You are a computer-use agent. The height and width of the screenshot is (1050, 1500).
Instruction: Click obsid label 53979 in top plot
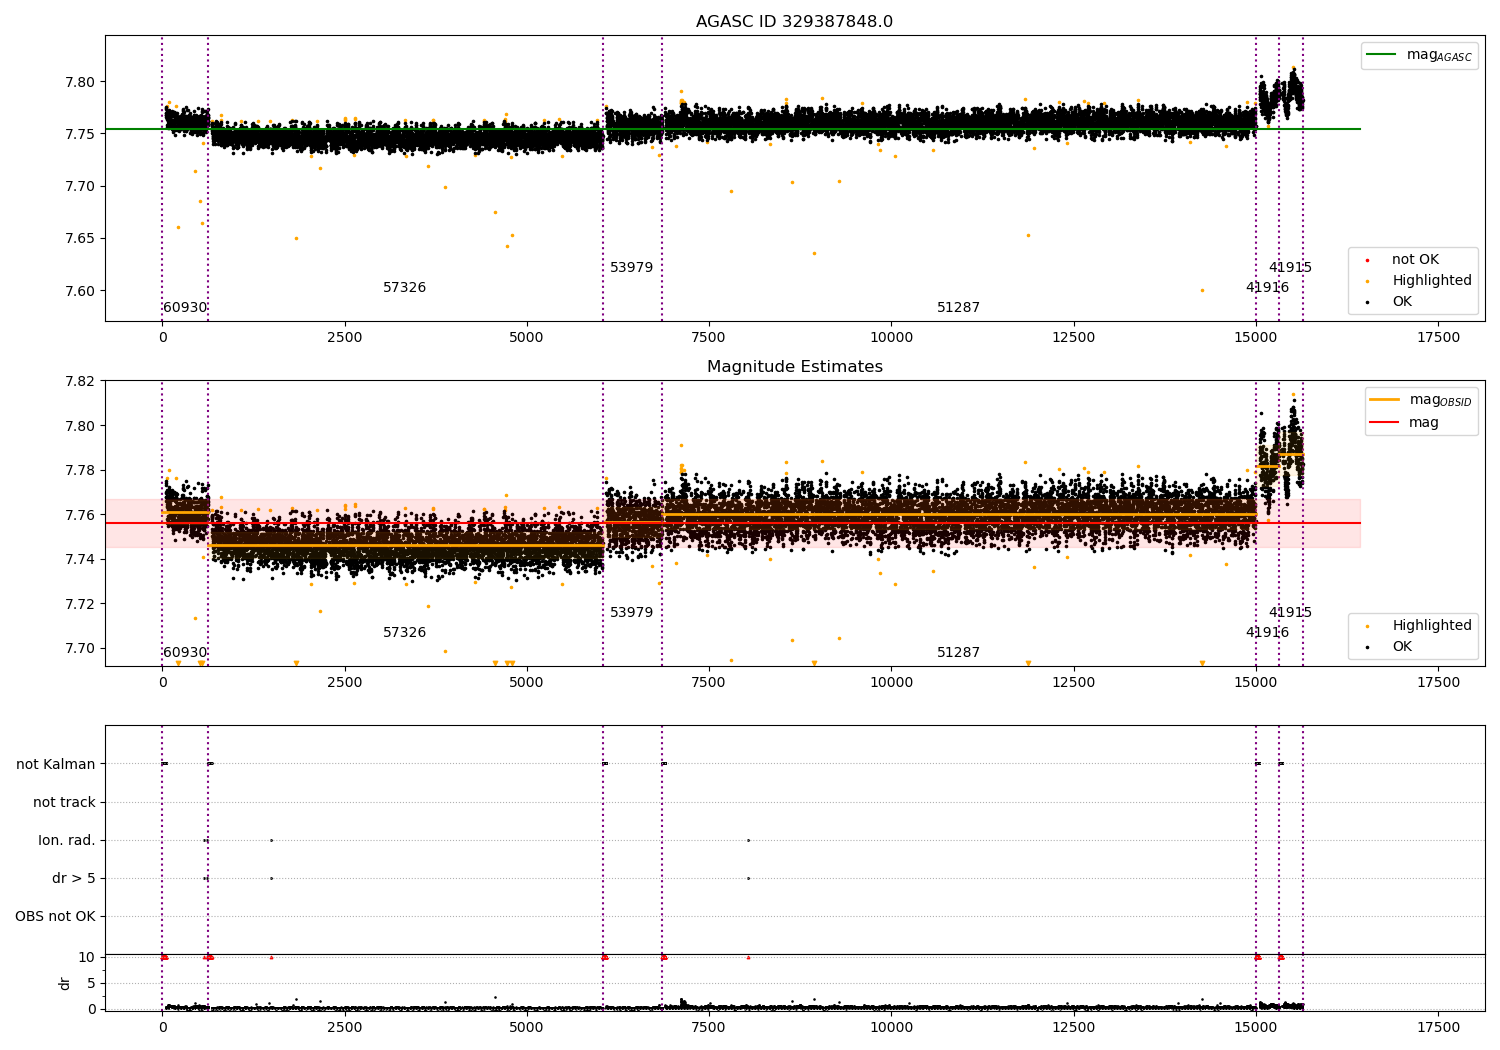631,268
